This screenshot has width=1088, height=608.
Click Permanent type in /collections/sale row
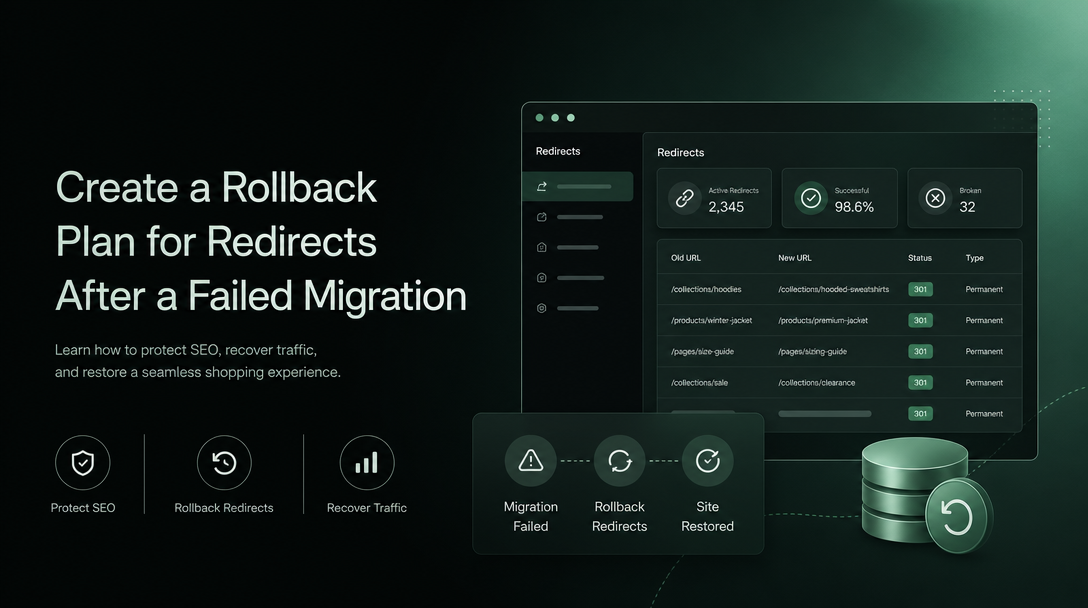coord(984,383)
